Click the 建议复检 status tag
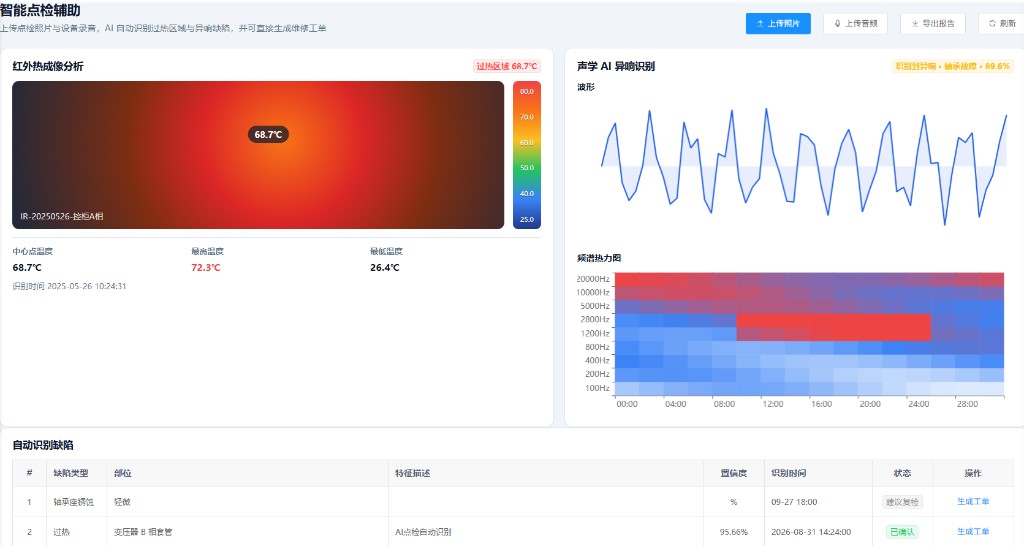 (x=902, y=502)
